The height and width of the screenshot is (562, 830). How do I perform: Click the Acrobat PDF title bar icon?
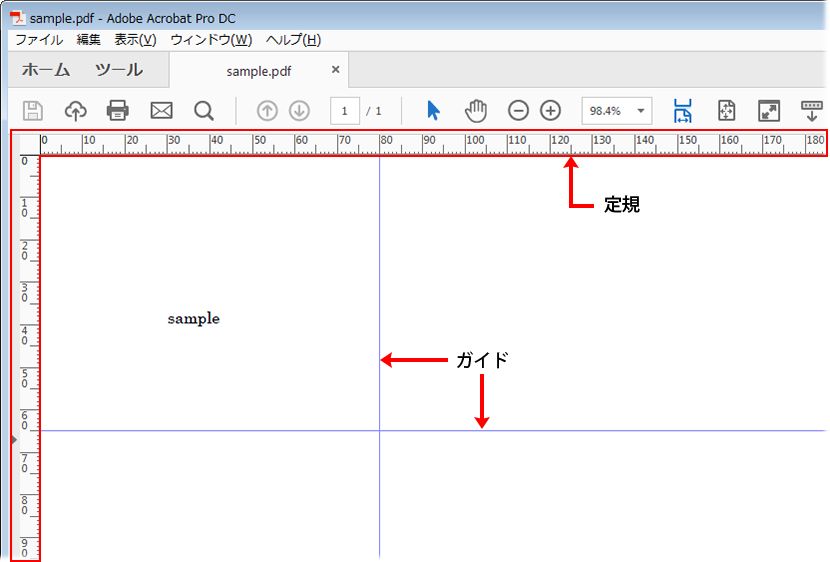click(x=18, y=18)
